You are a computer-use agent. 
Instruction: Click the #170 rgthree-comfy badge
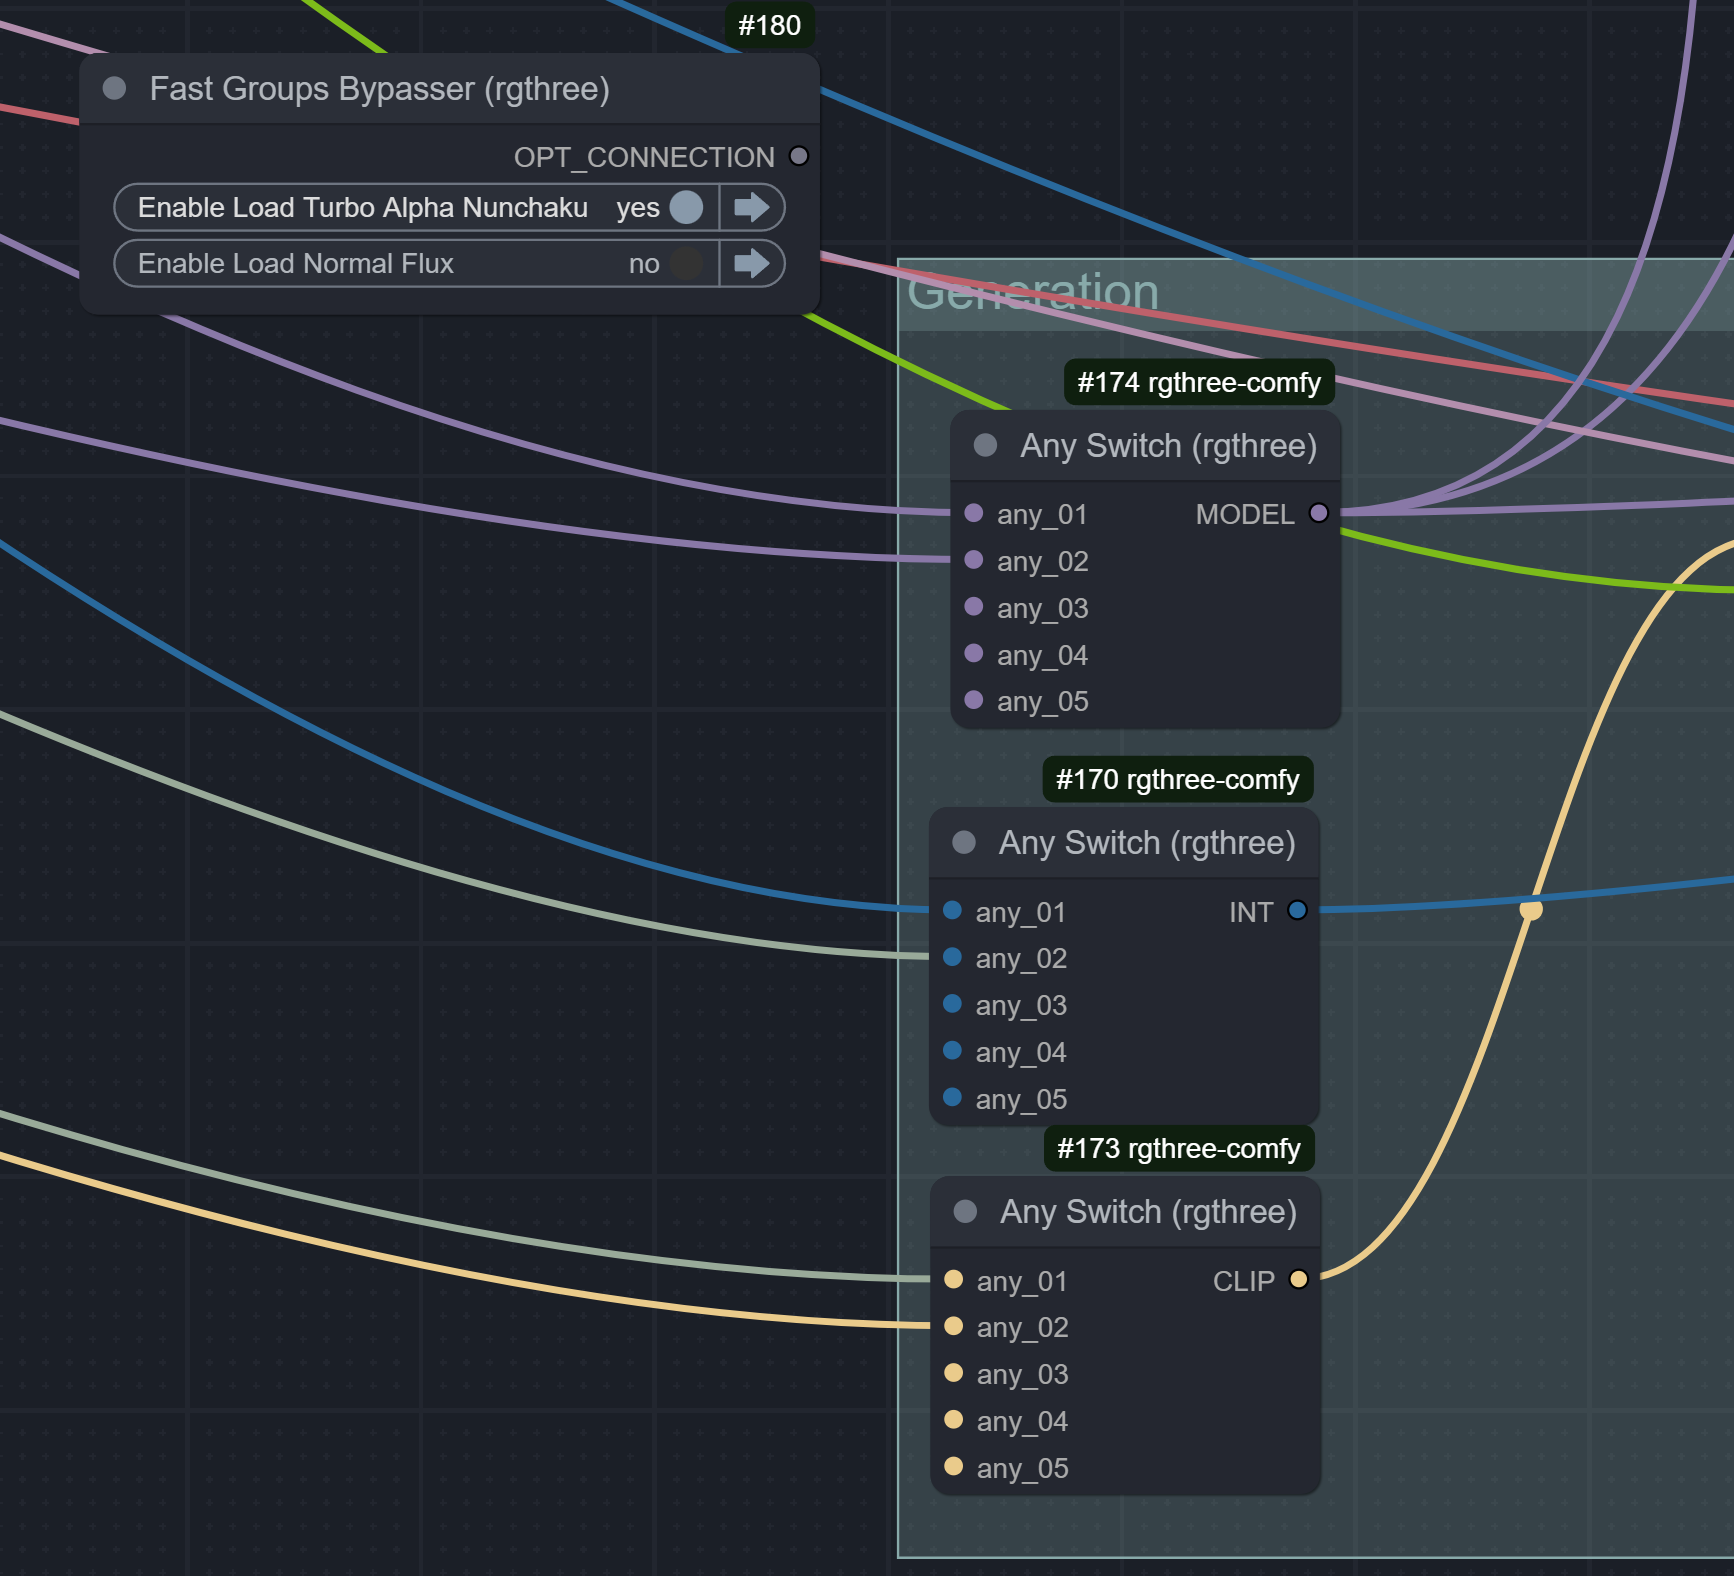(x=1178, y=779)
